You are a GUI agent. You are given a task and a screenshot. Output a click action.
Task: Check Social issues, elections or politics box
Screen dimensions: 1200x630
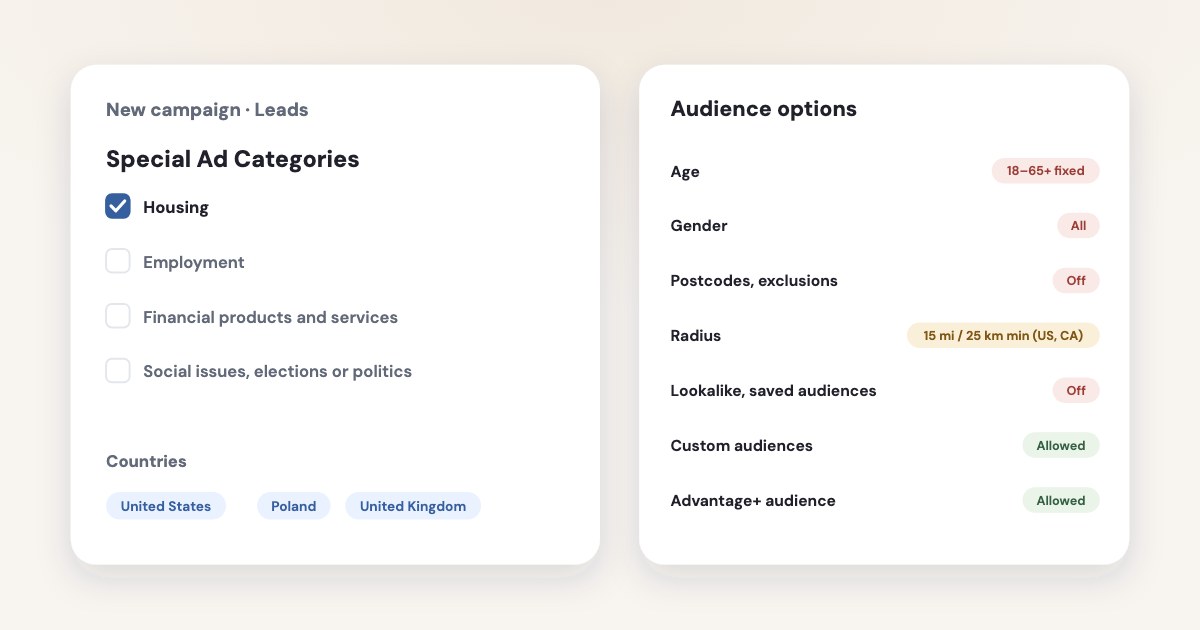(x=118, y=371)
